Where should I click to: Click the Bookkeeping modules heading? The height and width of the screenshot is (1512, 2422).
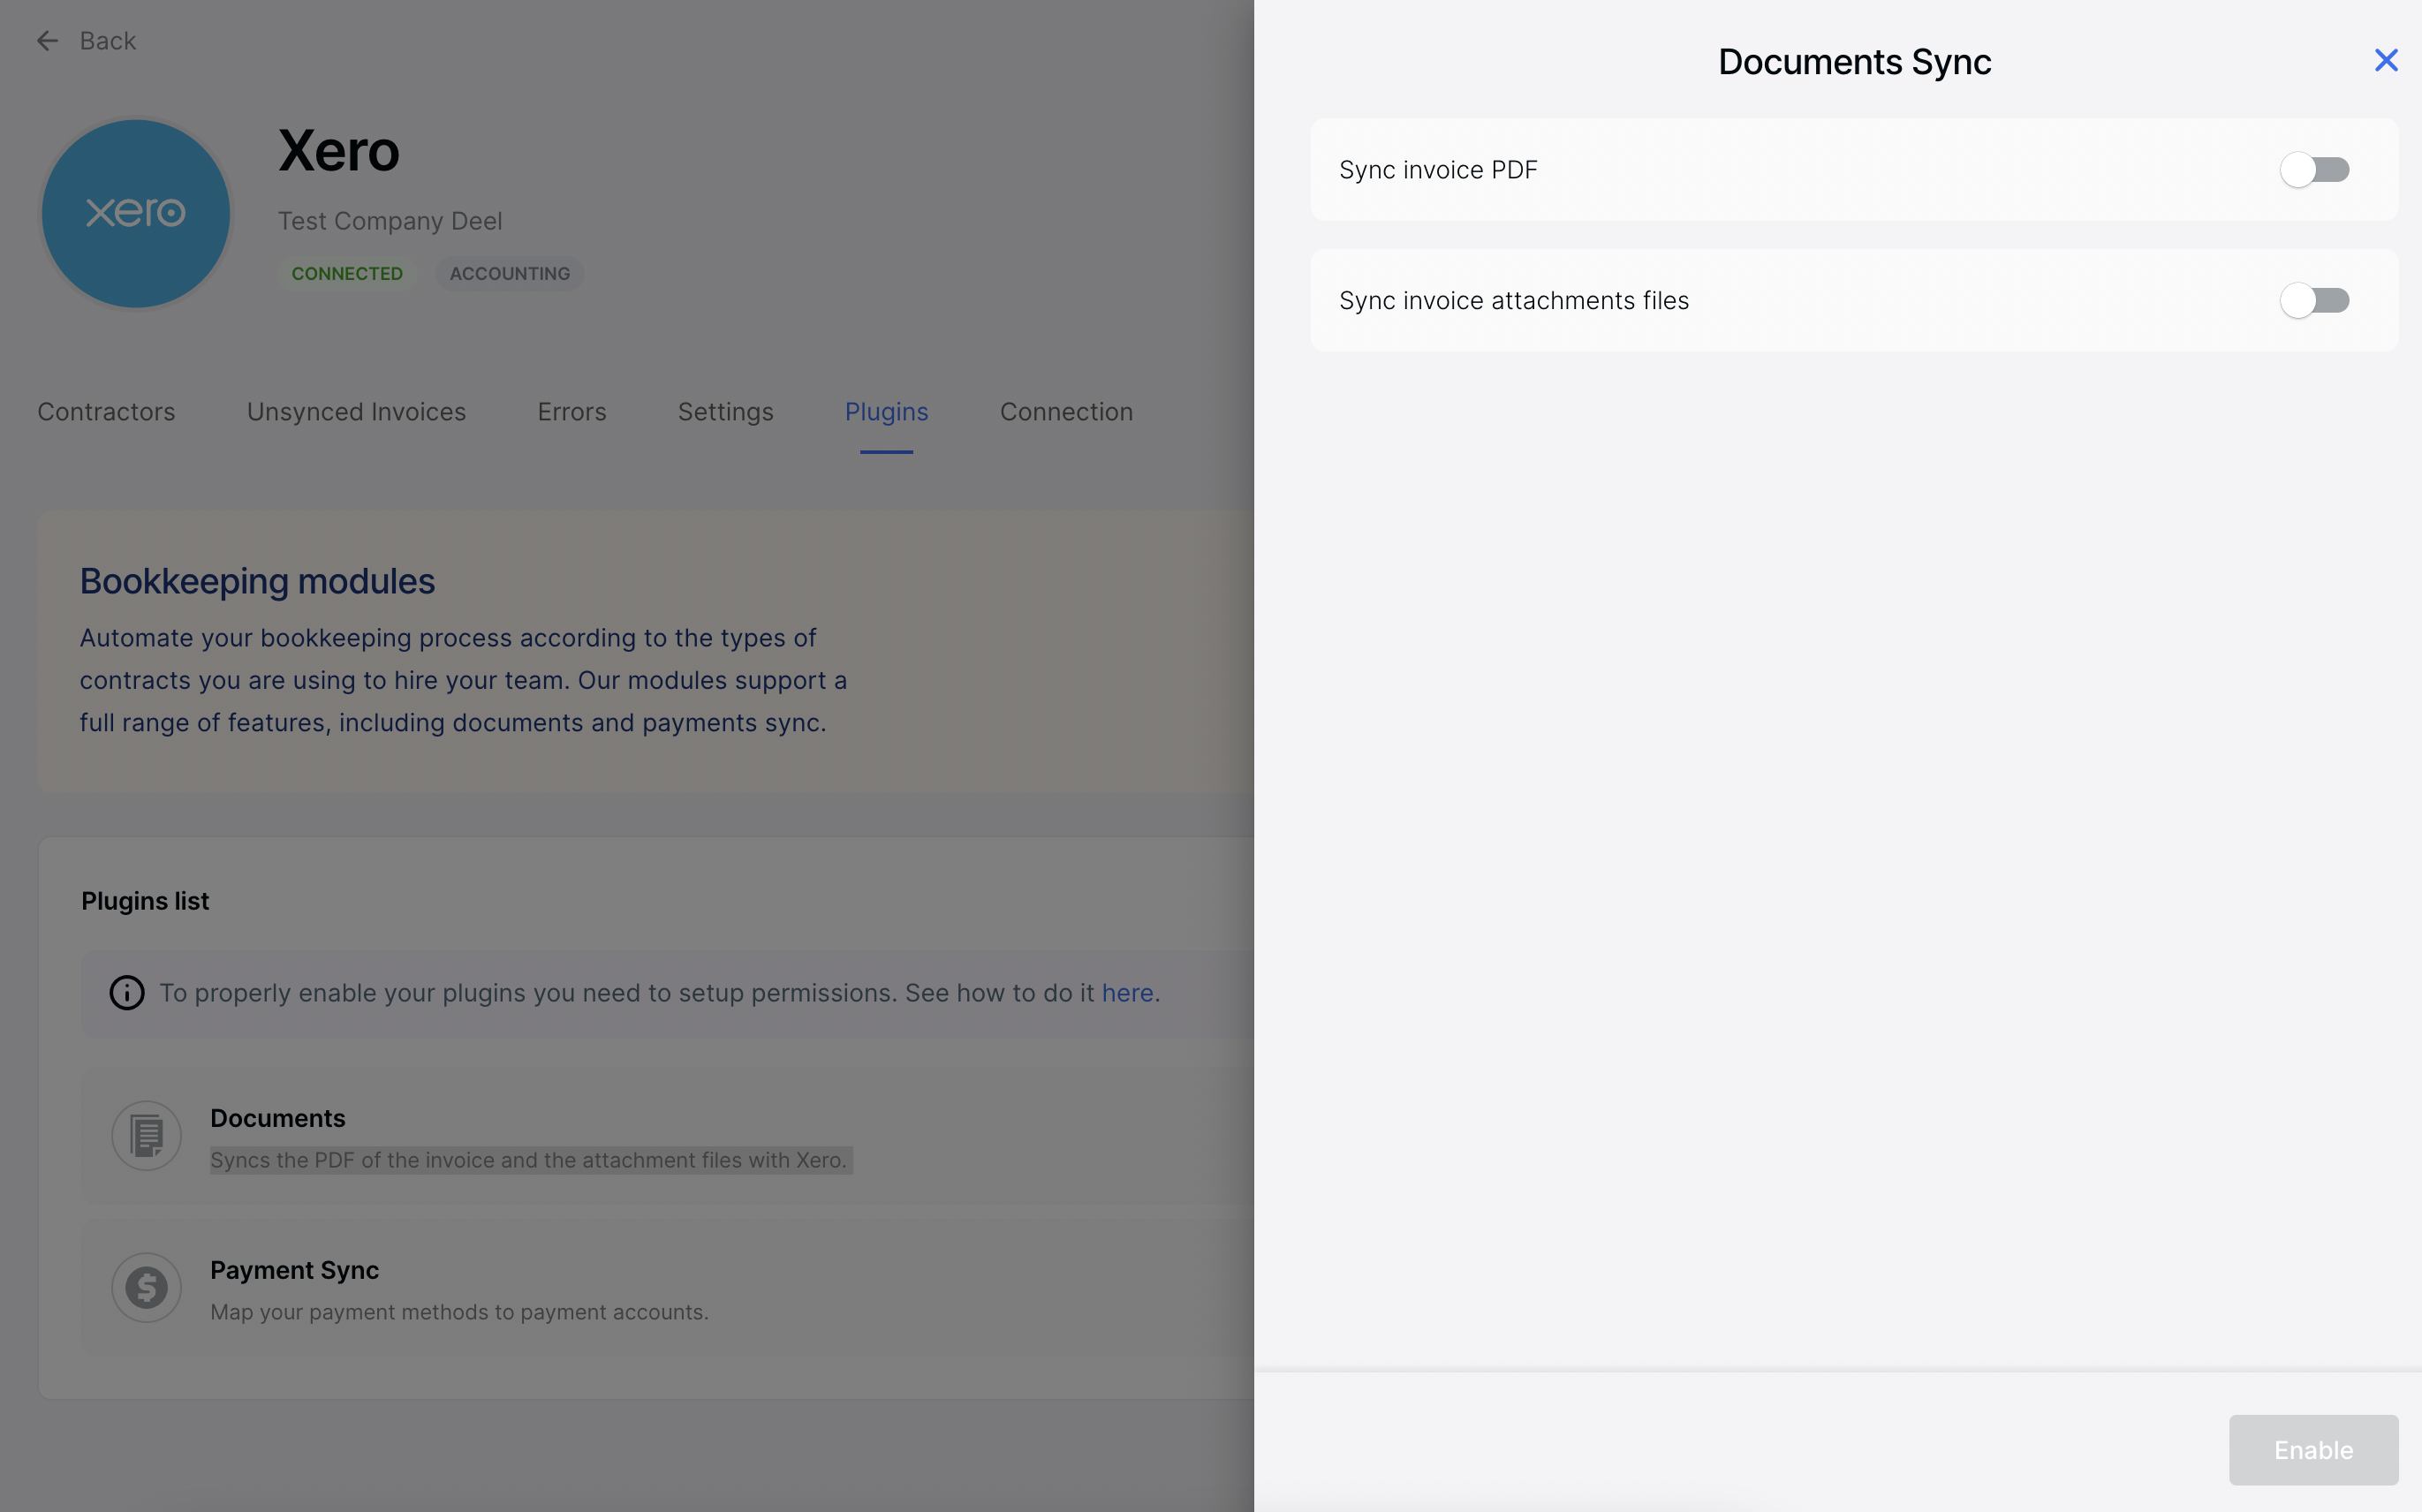(257, 581)
